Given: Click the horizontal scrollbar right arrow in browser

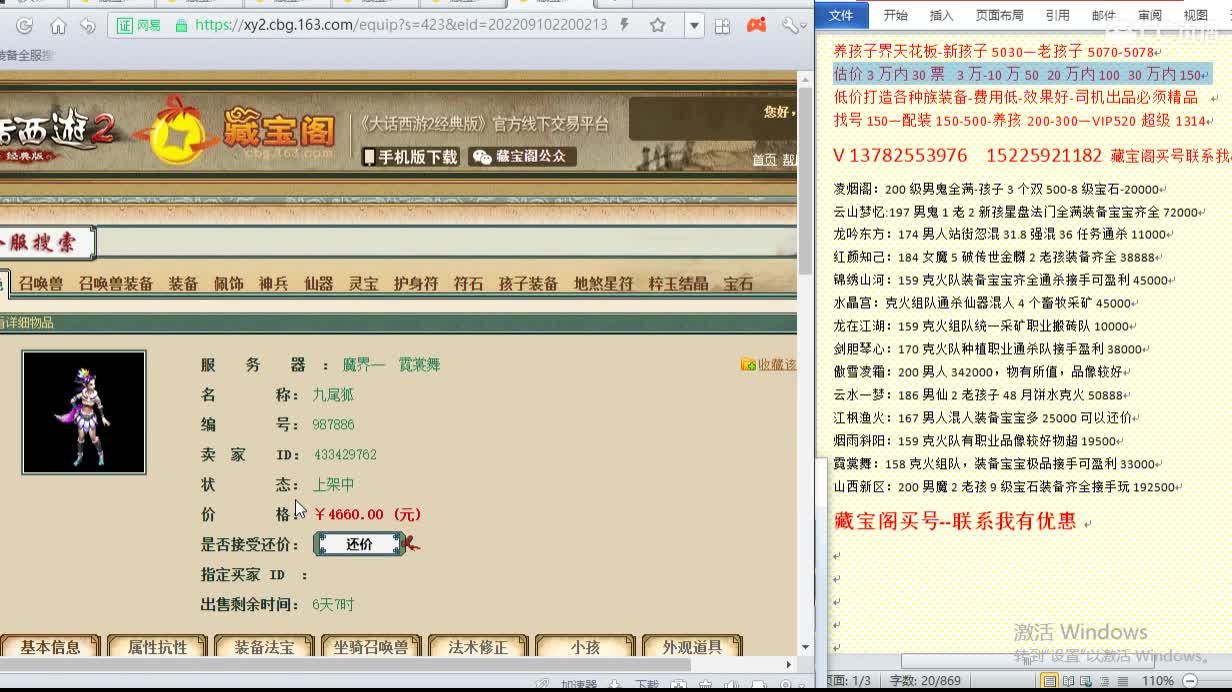Looking at the screenshot, I should [x=788, y=664].
